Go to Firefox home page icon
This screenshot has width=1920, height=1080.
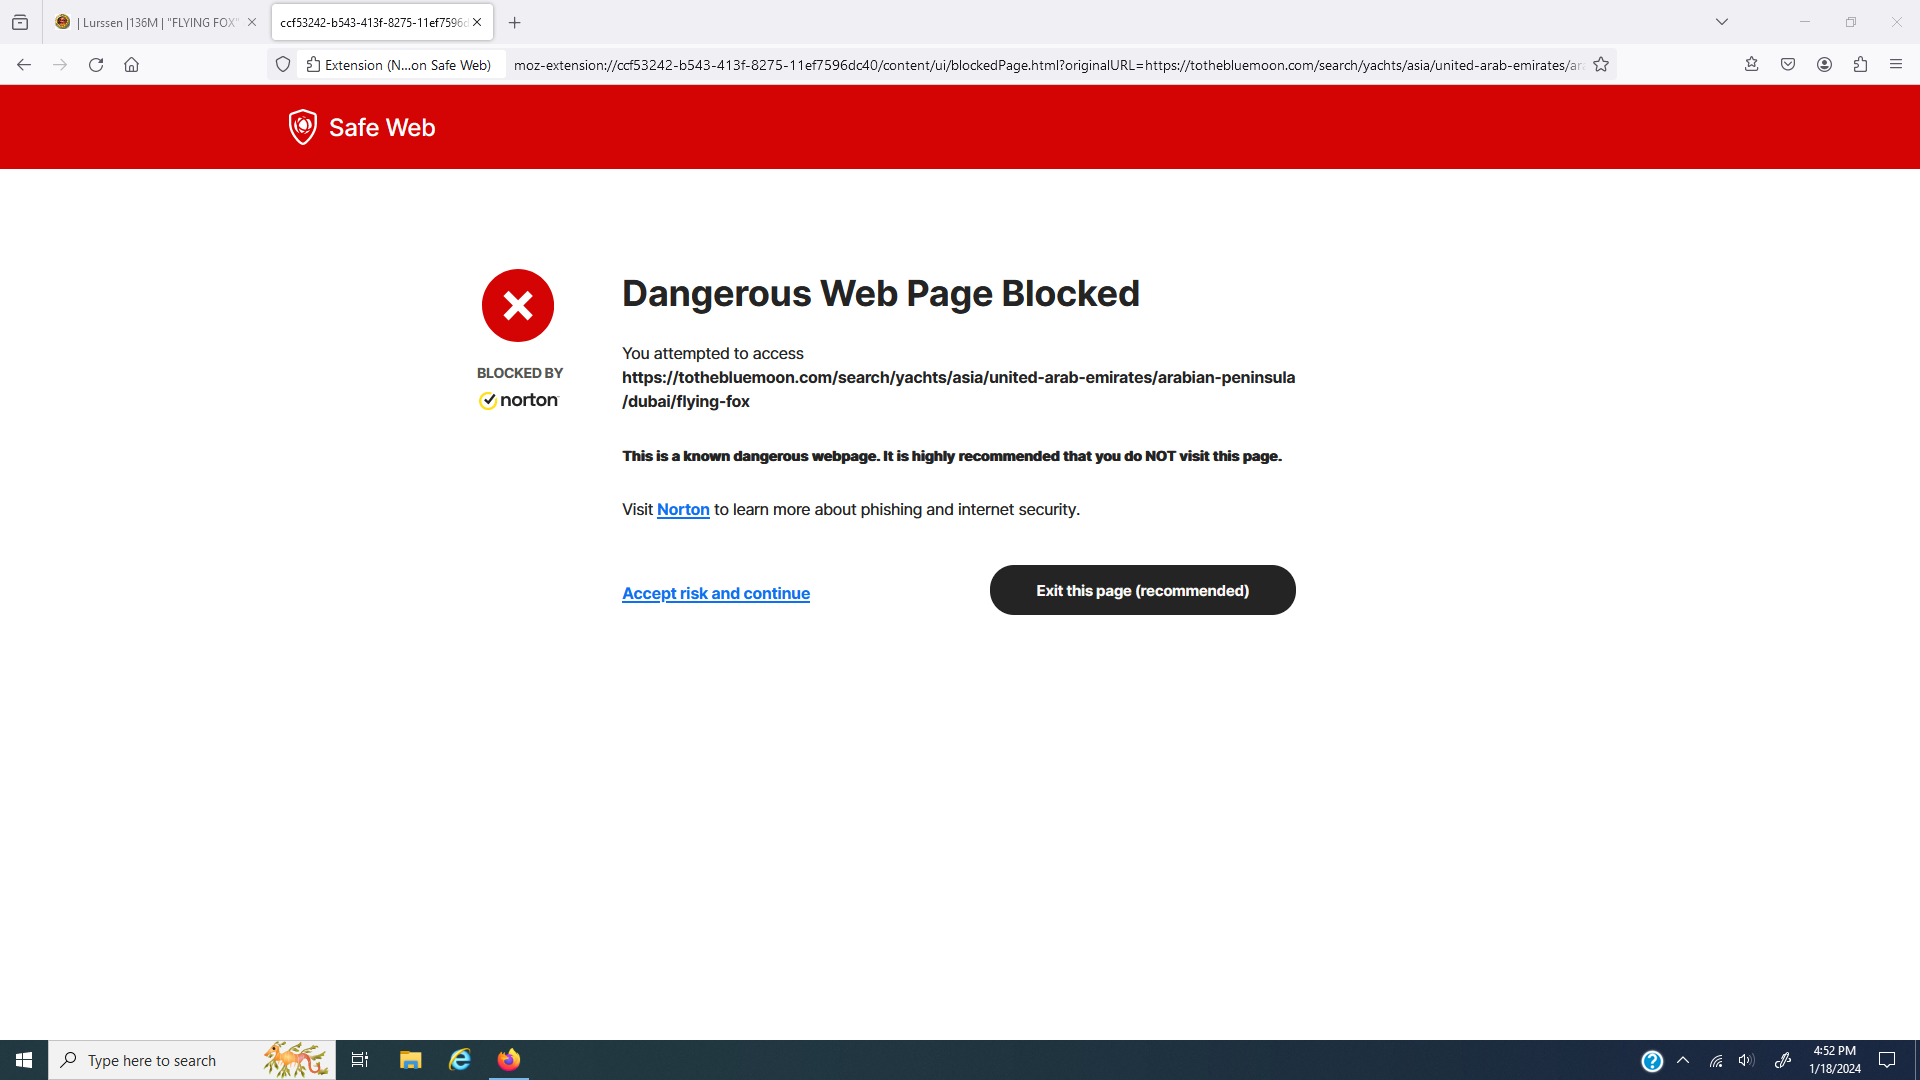pyautogui.click(x=131, y=65)
